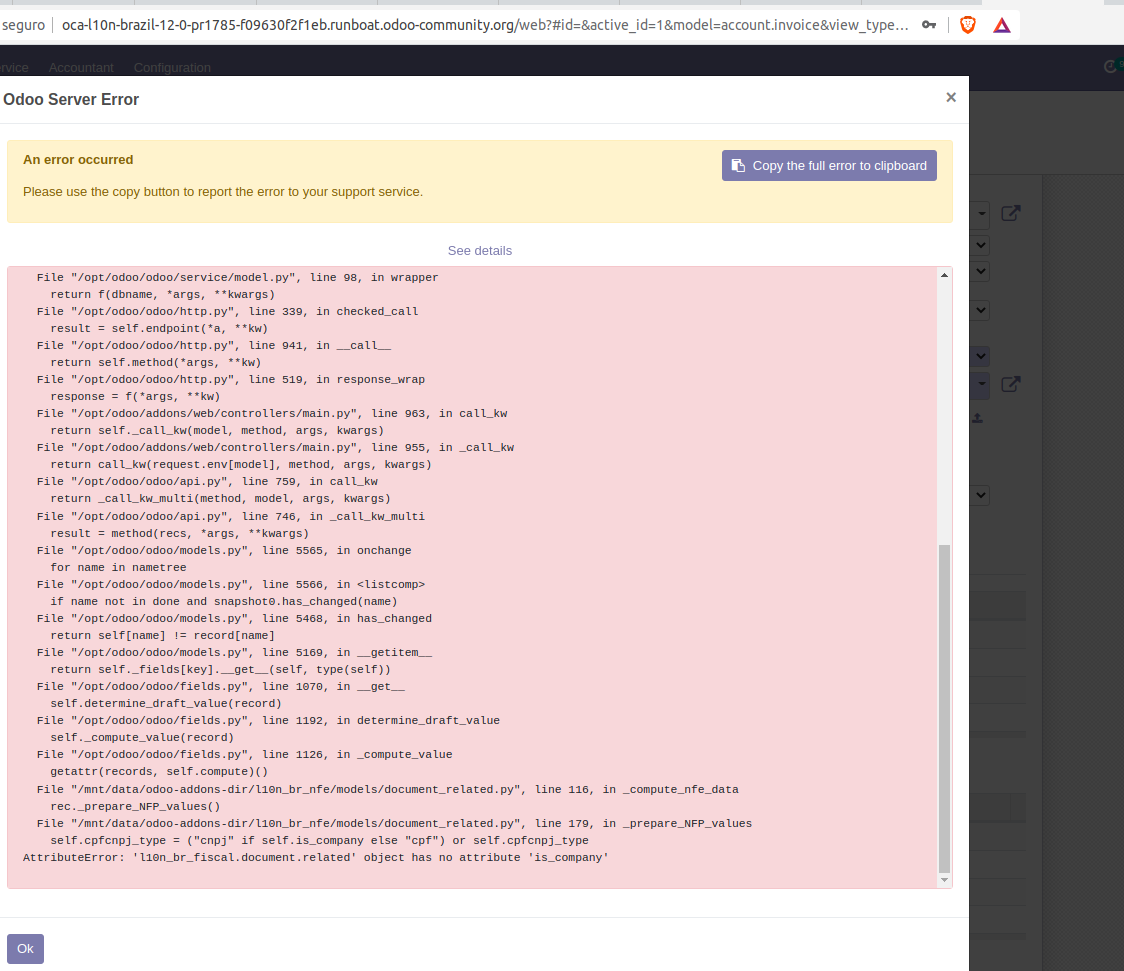The width and height of the screenshot is (1124, 971).
Task: Click the clock activity icon in navbar
Action: click(1110, 67)
